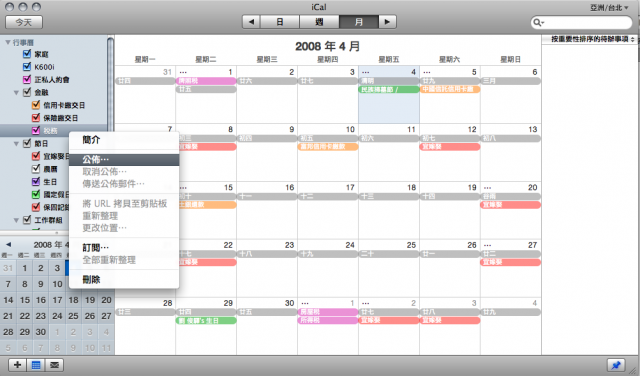The image size is (640, 376).
Task: Uncheck the 金融 group checkbox
Action: tap(27, 92)
